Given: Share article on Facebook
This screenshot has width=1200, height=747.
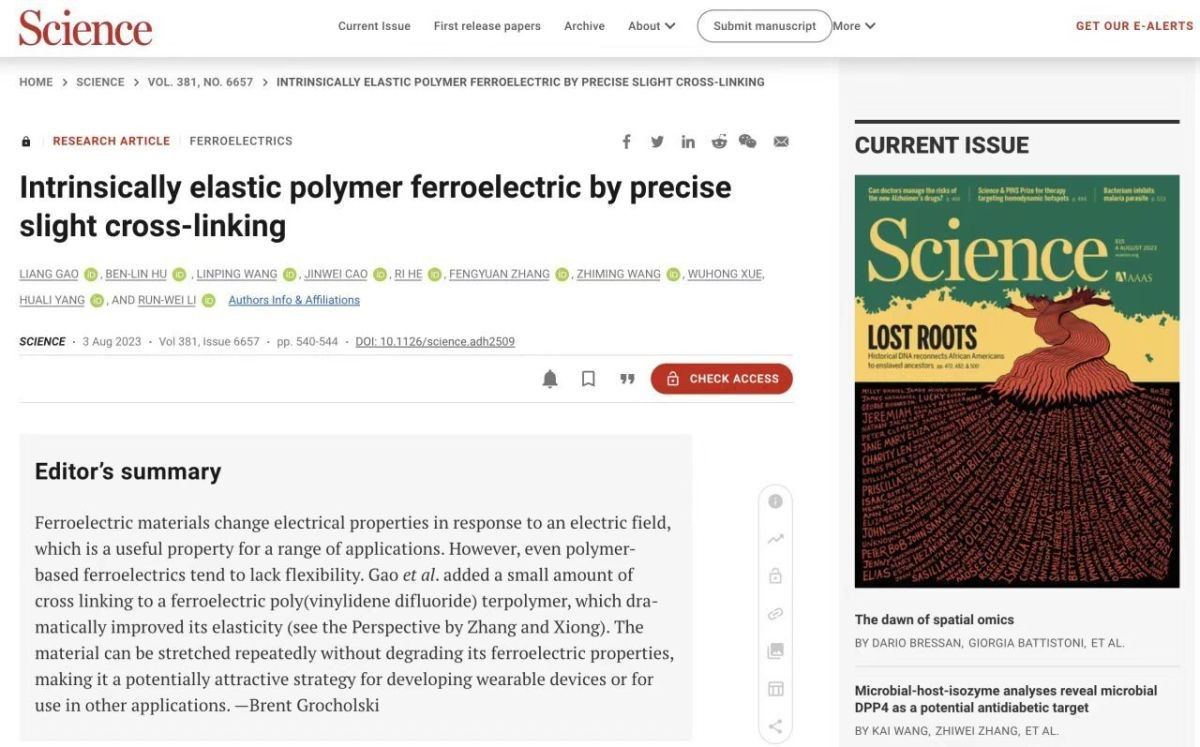Looking at the screenshot, I should (x=627, y=142).
